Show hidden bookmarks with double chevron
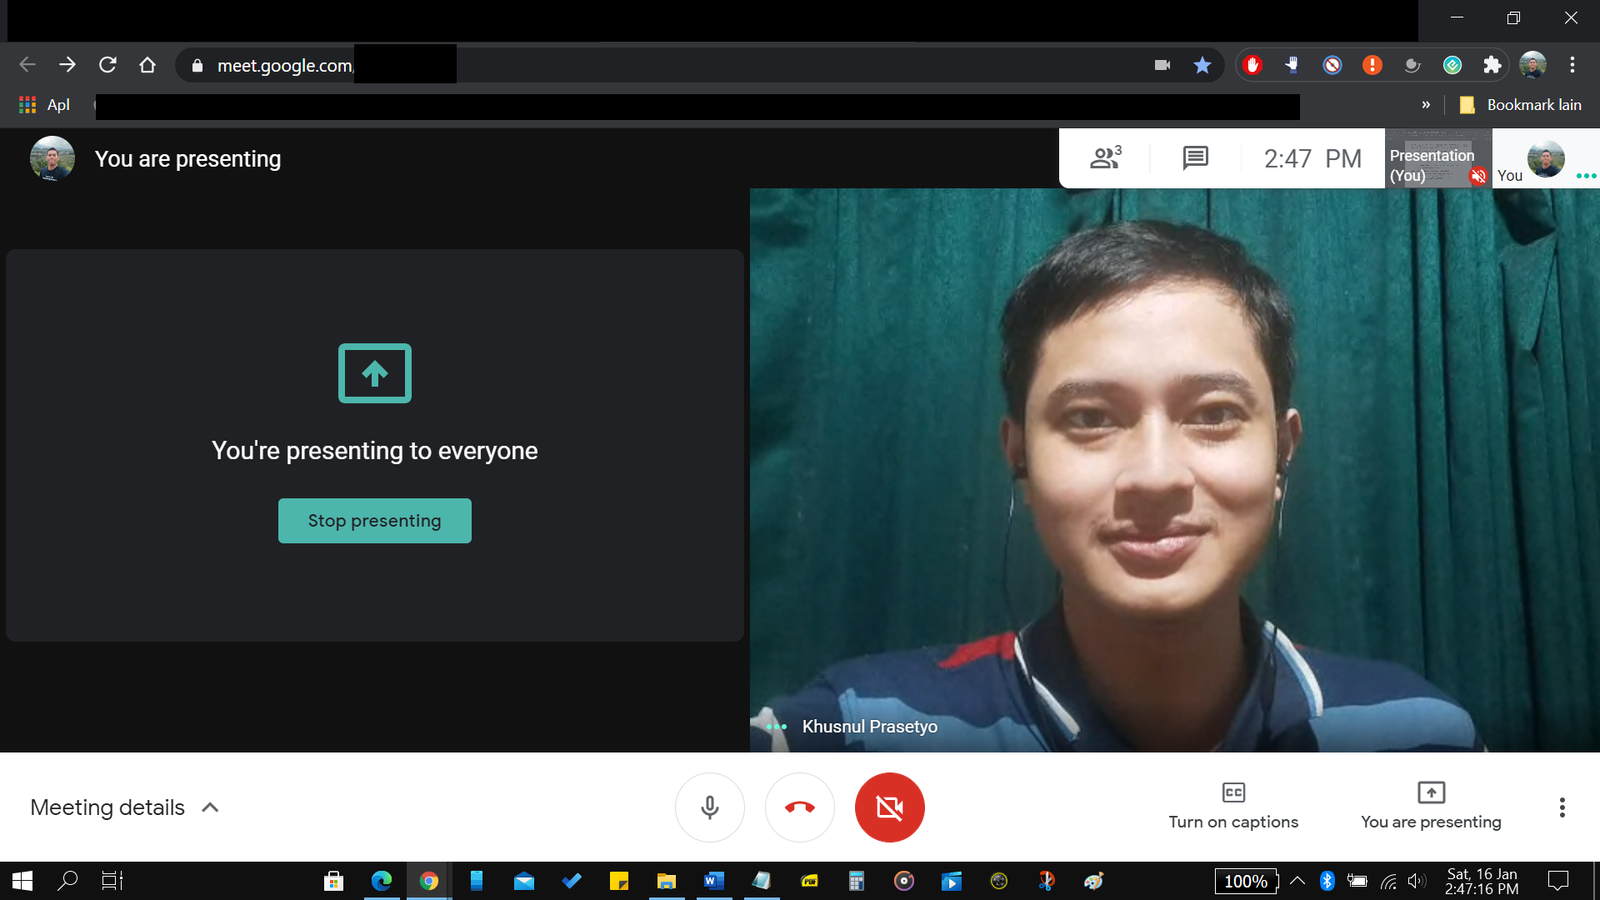This screenshot has width=1600, height=900. coord(1425,105)
